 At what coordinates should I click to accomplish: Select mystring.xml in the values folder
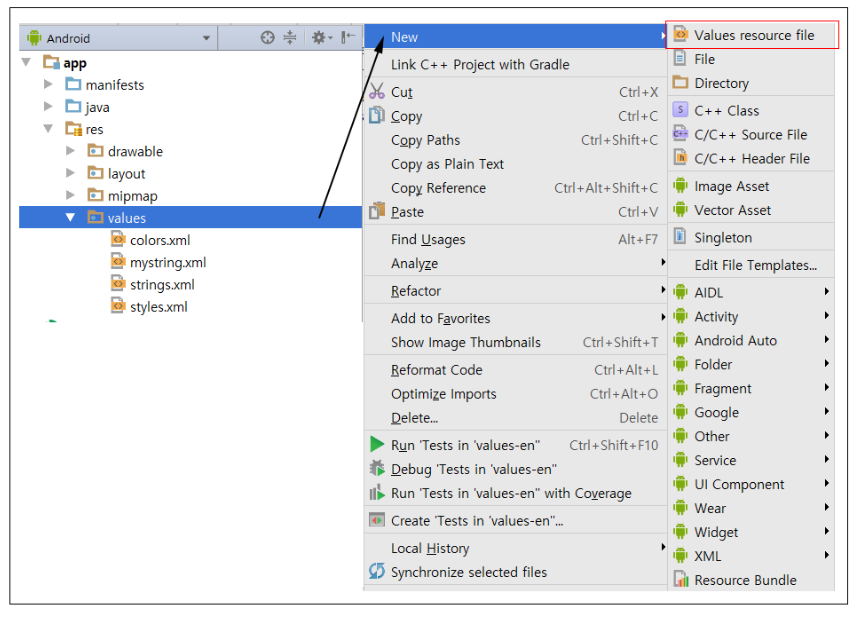[x=168, y=262]
